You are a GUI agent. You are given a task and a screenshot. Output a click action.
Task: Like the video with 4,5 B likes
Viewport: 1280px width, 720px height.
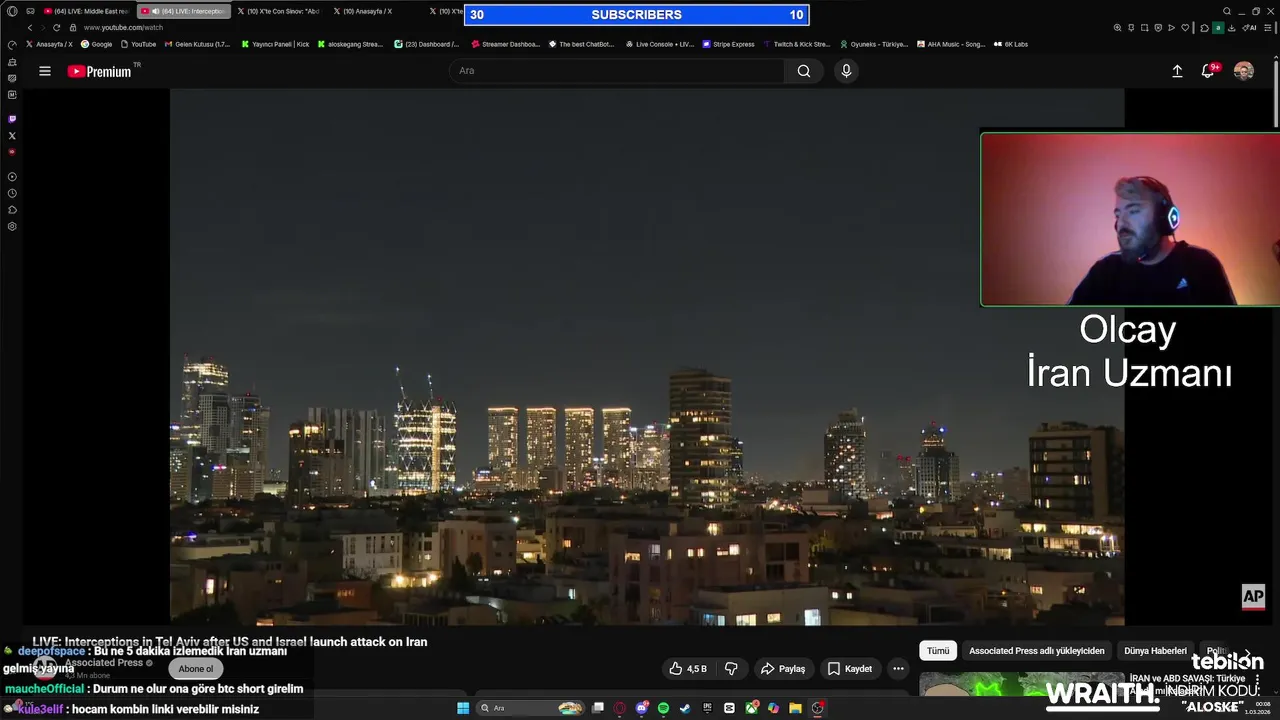point(688,669)
